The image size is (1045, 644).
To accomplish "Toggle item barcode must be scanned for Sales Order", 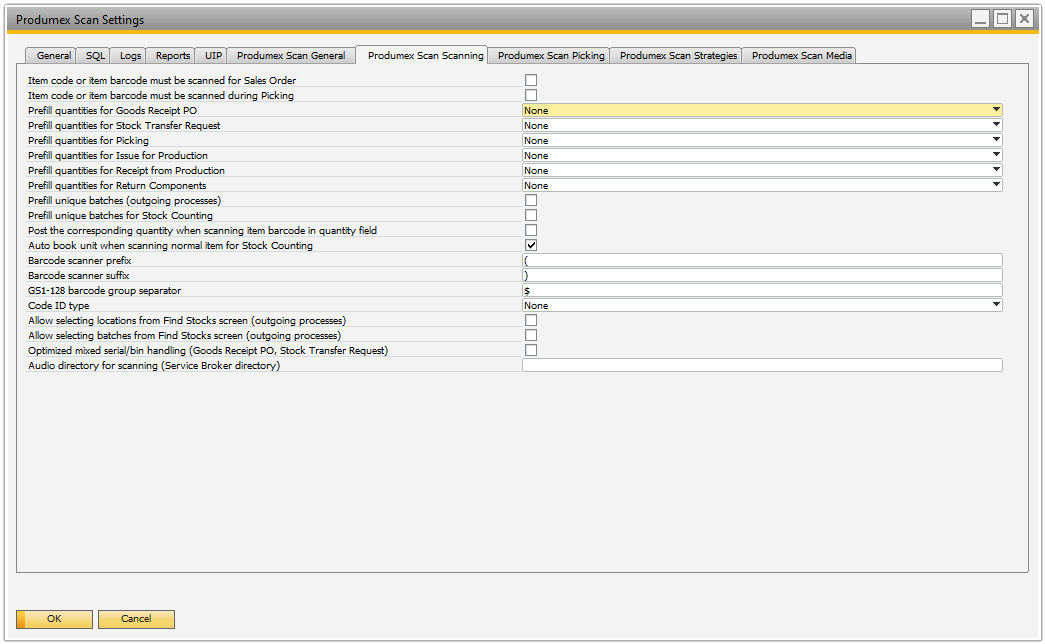I will tap(530, 81).
